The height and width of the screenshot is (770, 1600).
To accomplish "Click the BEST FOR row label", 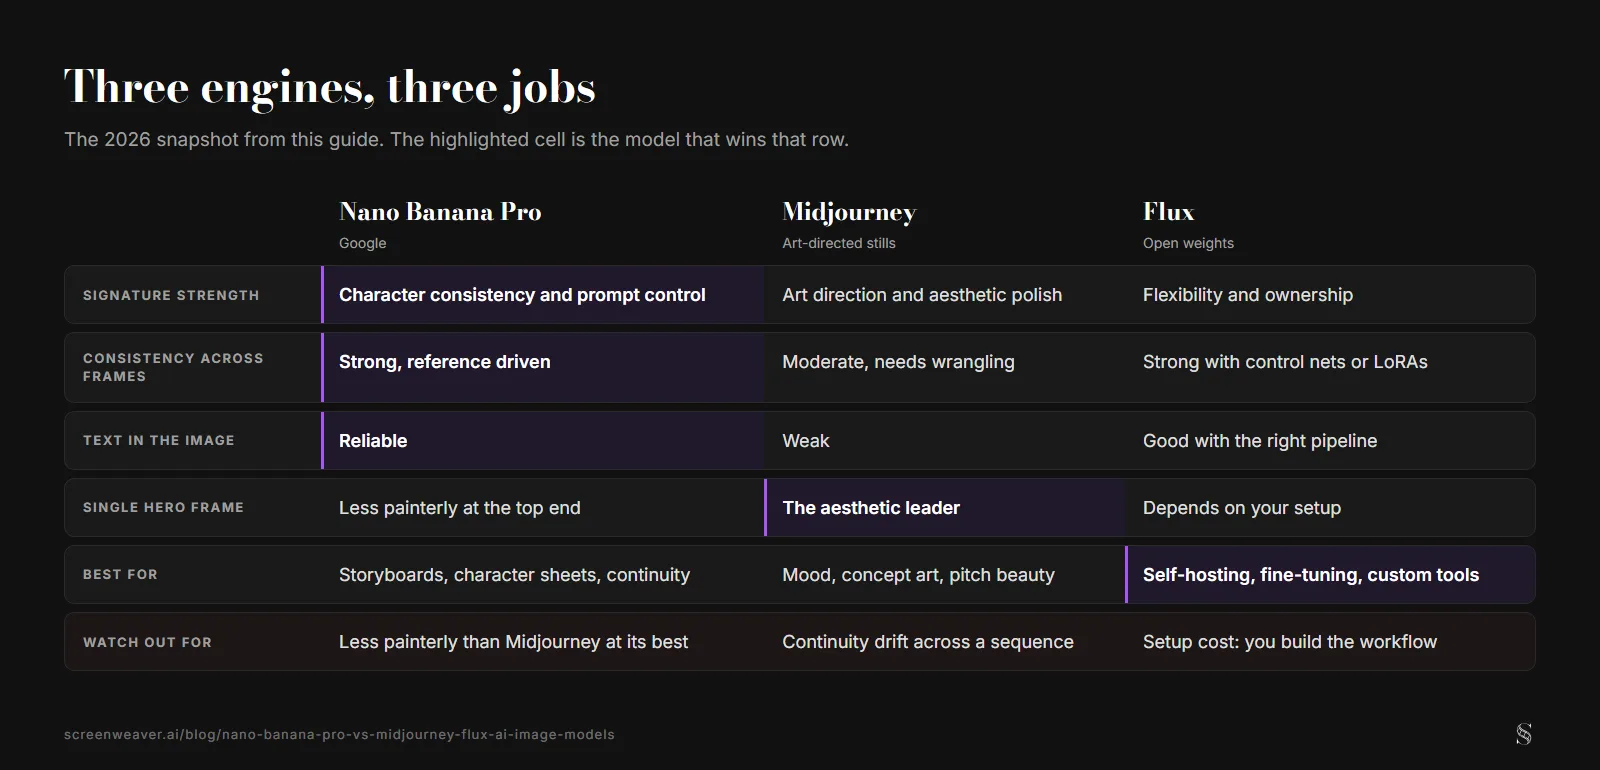I will pos(120,574).
